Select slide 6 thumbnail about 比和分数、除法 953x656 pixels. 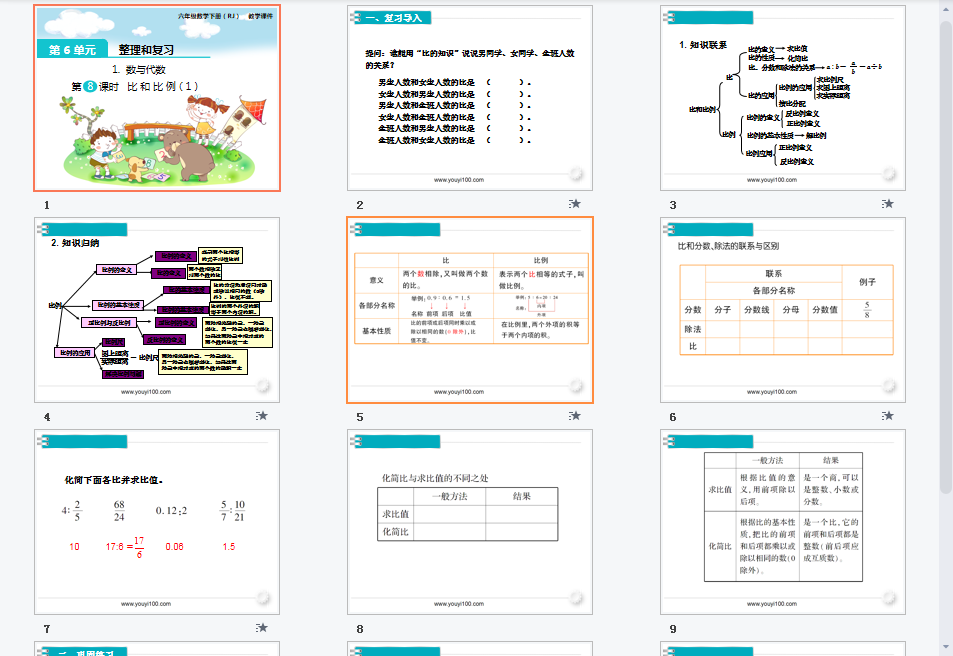783,310
